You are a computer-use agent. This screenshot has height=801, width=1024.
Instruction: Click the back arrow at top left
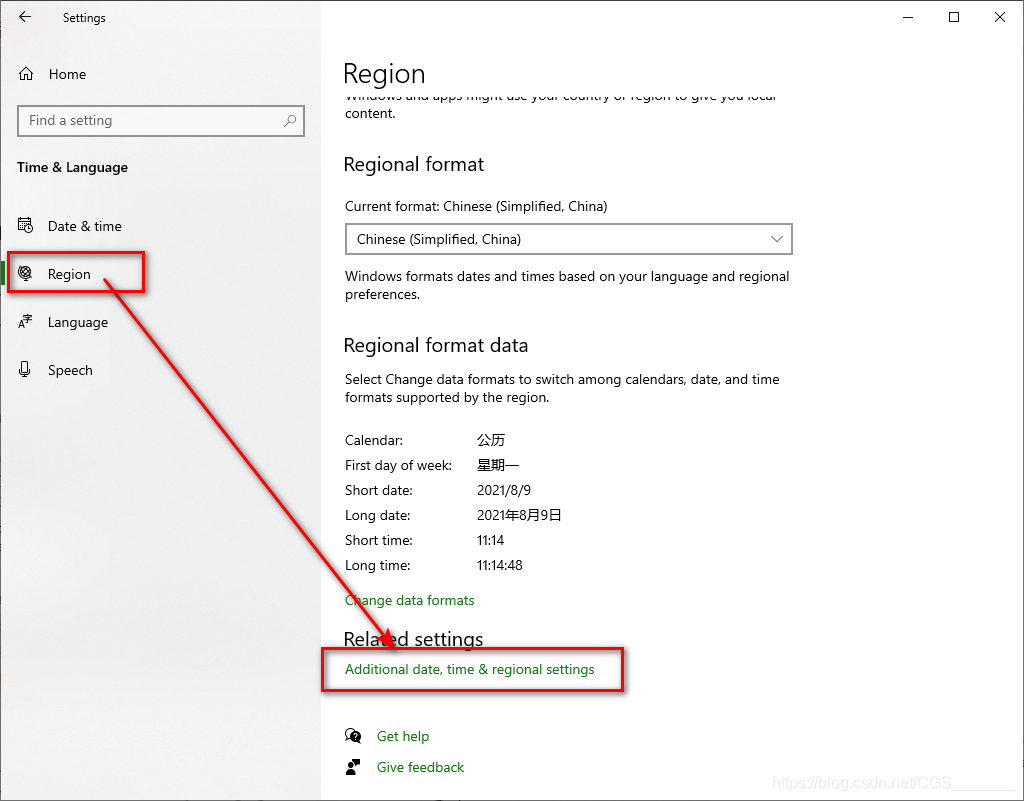[24, 17]
